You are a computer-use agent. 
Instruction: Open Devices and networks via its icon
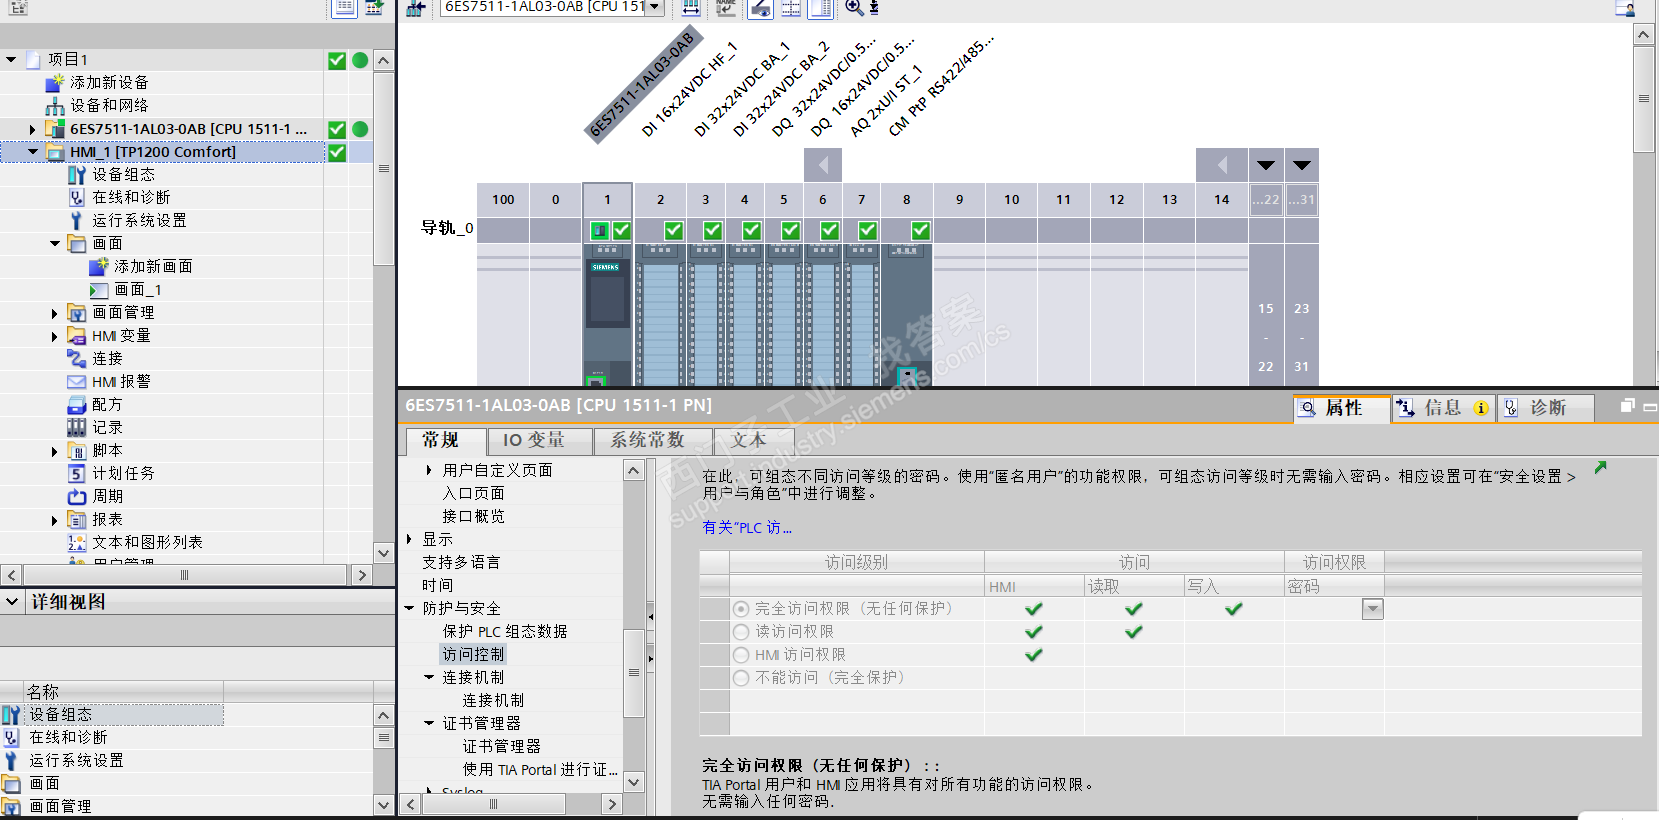[x=55, y=105]
